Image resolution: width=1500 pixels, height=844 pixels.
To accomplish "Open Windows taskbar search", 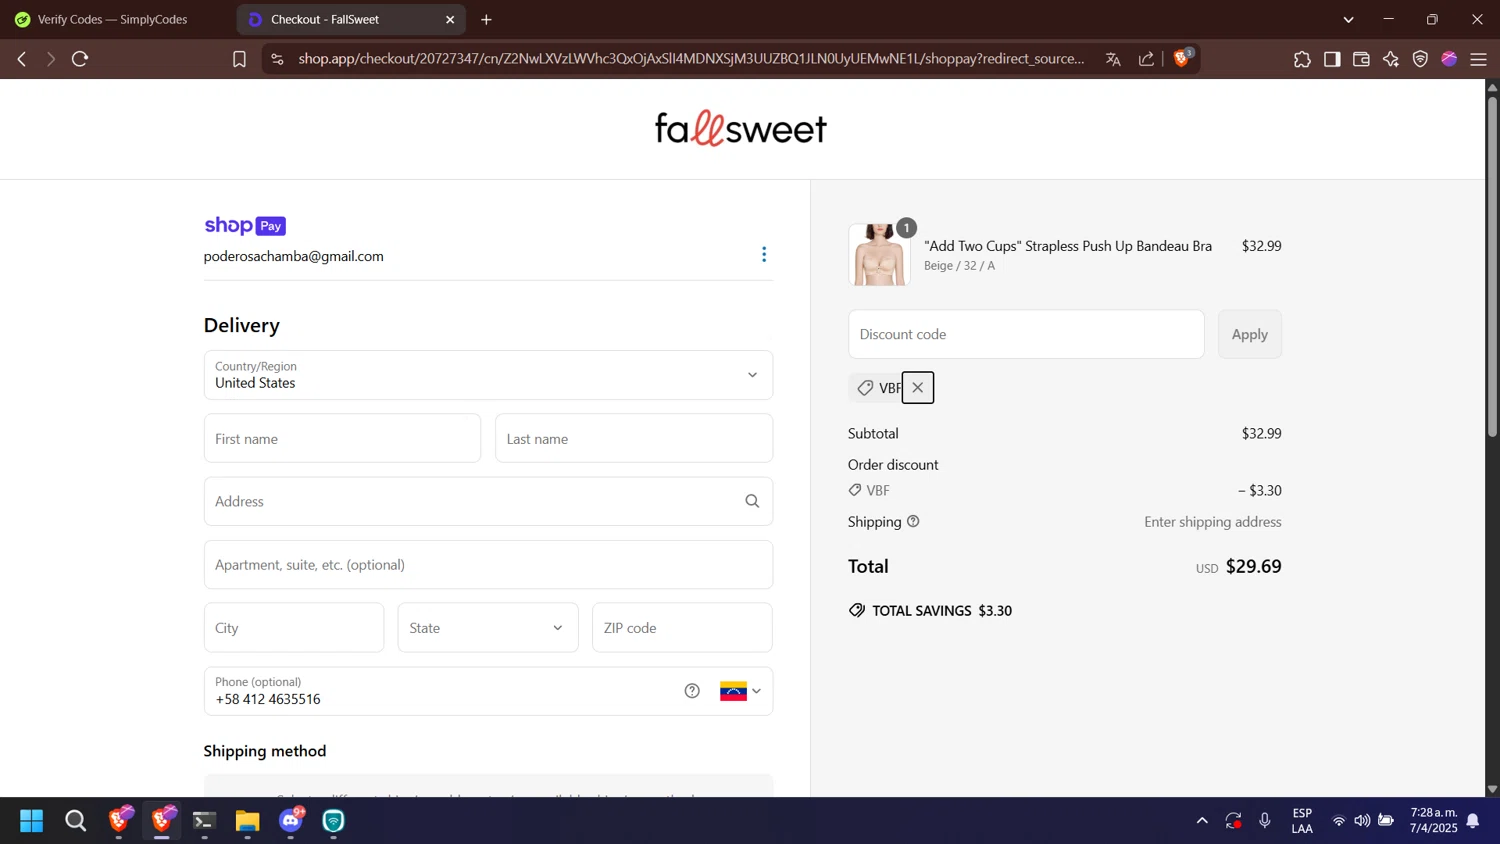I will click(75, 821).
